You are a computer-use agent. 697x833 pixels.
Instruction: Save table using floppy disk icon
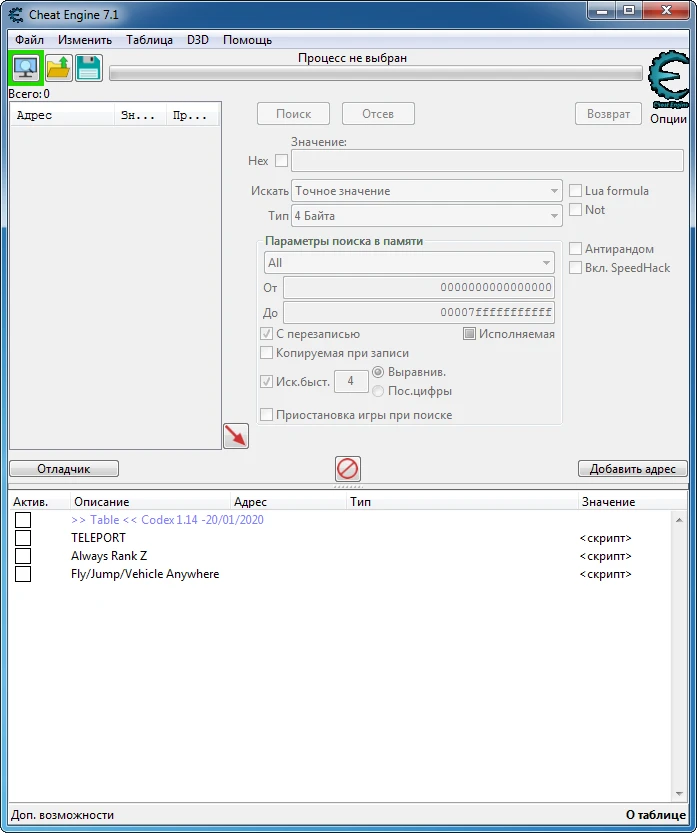pyautogui.click(x=89, y=68)
